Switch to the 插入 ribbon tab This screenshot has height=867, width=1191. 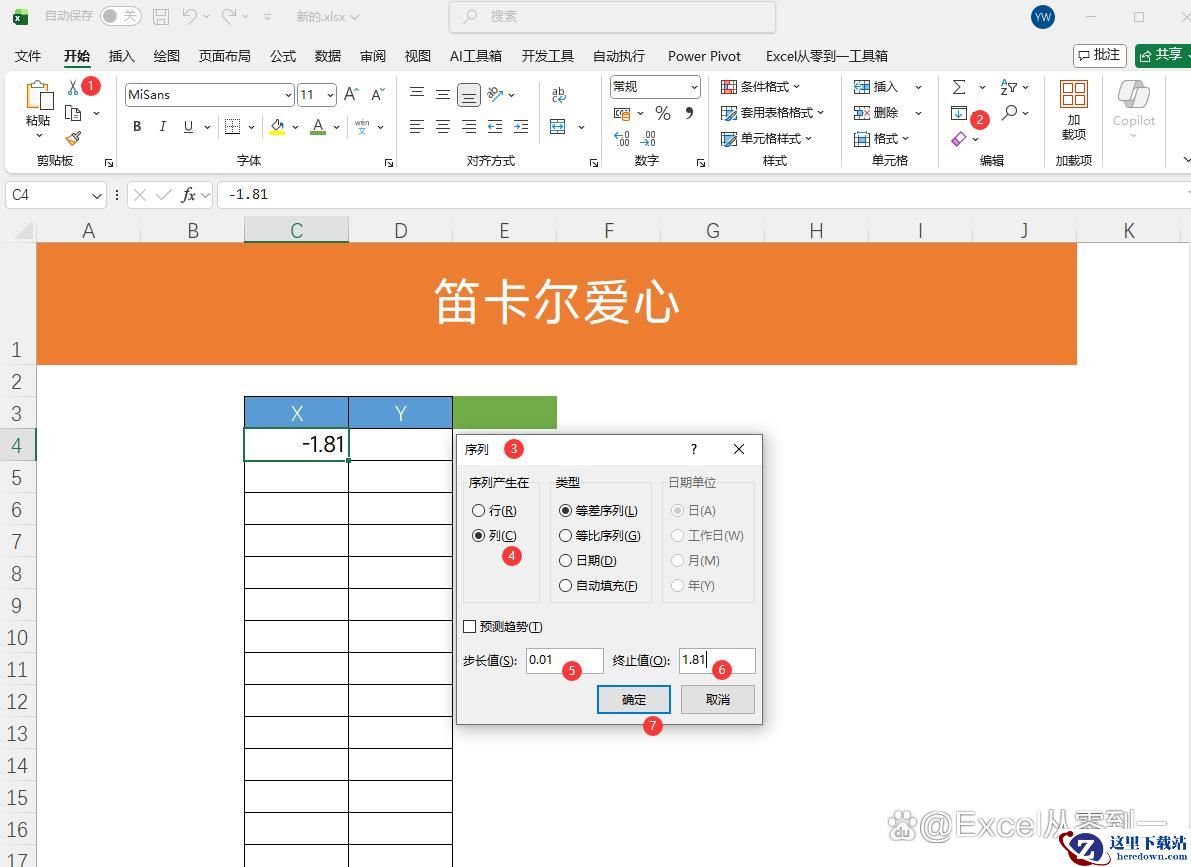(121, 56)
